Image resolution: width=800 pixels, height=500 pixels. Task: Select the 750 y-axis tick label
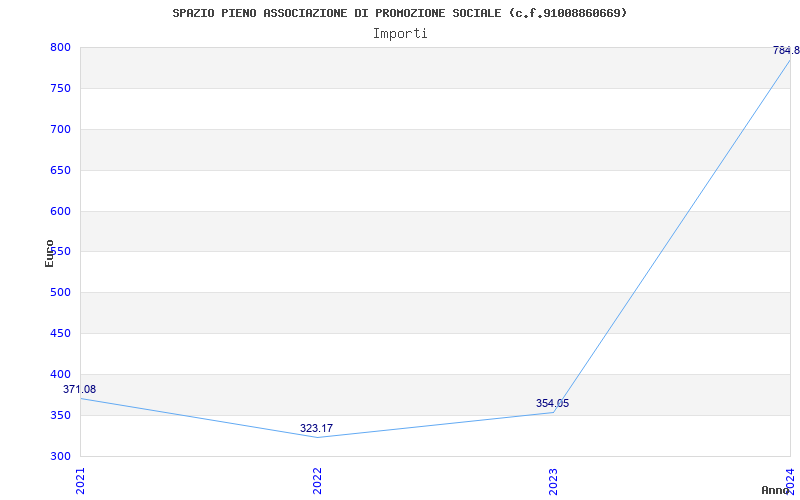(60, 88)
